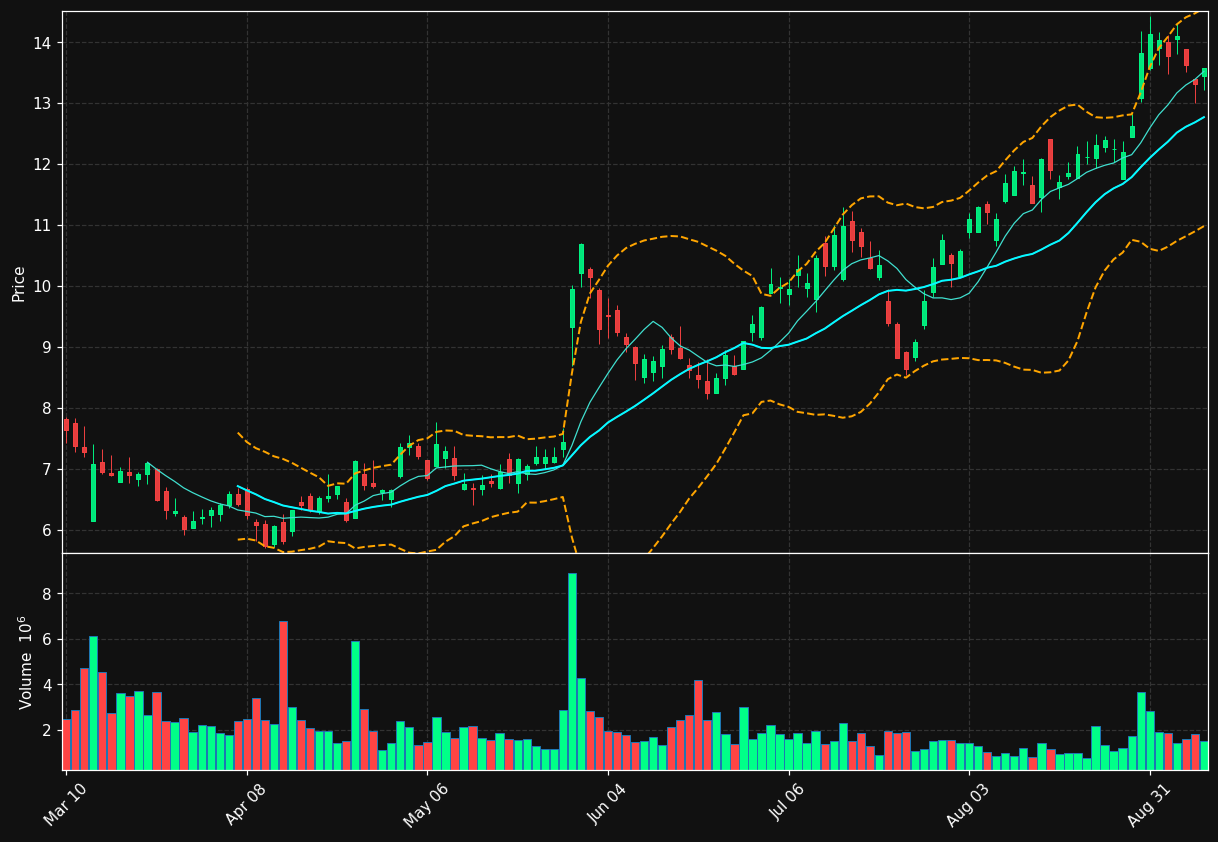Select the 'May 06' date label

coord(426,803)
